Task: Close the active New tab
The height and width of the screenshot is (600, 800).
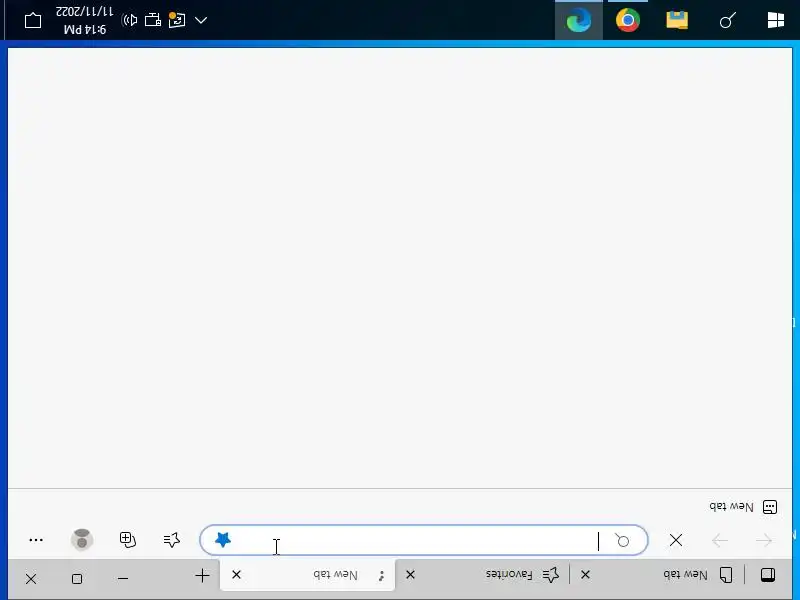Action: (236, 575)
